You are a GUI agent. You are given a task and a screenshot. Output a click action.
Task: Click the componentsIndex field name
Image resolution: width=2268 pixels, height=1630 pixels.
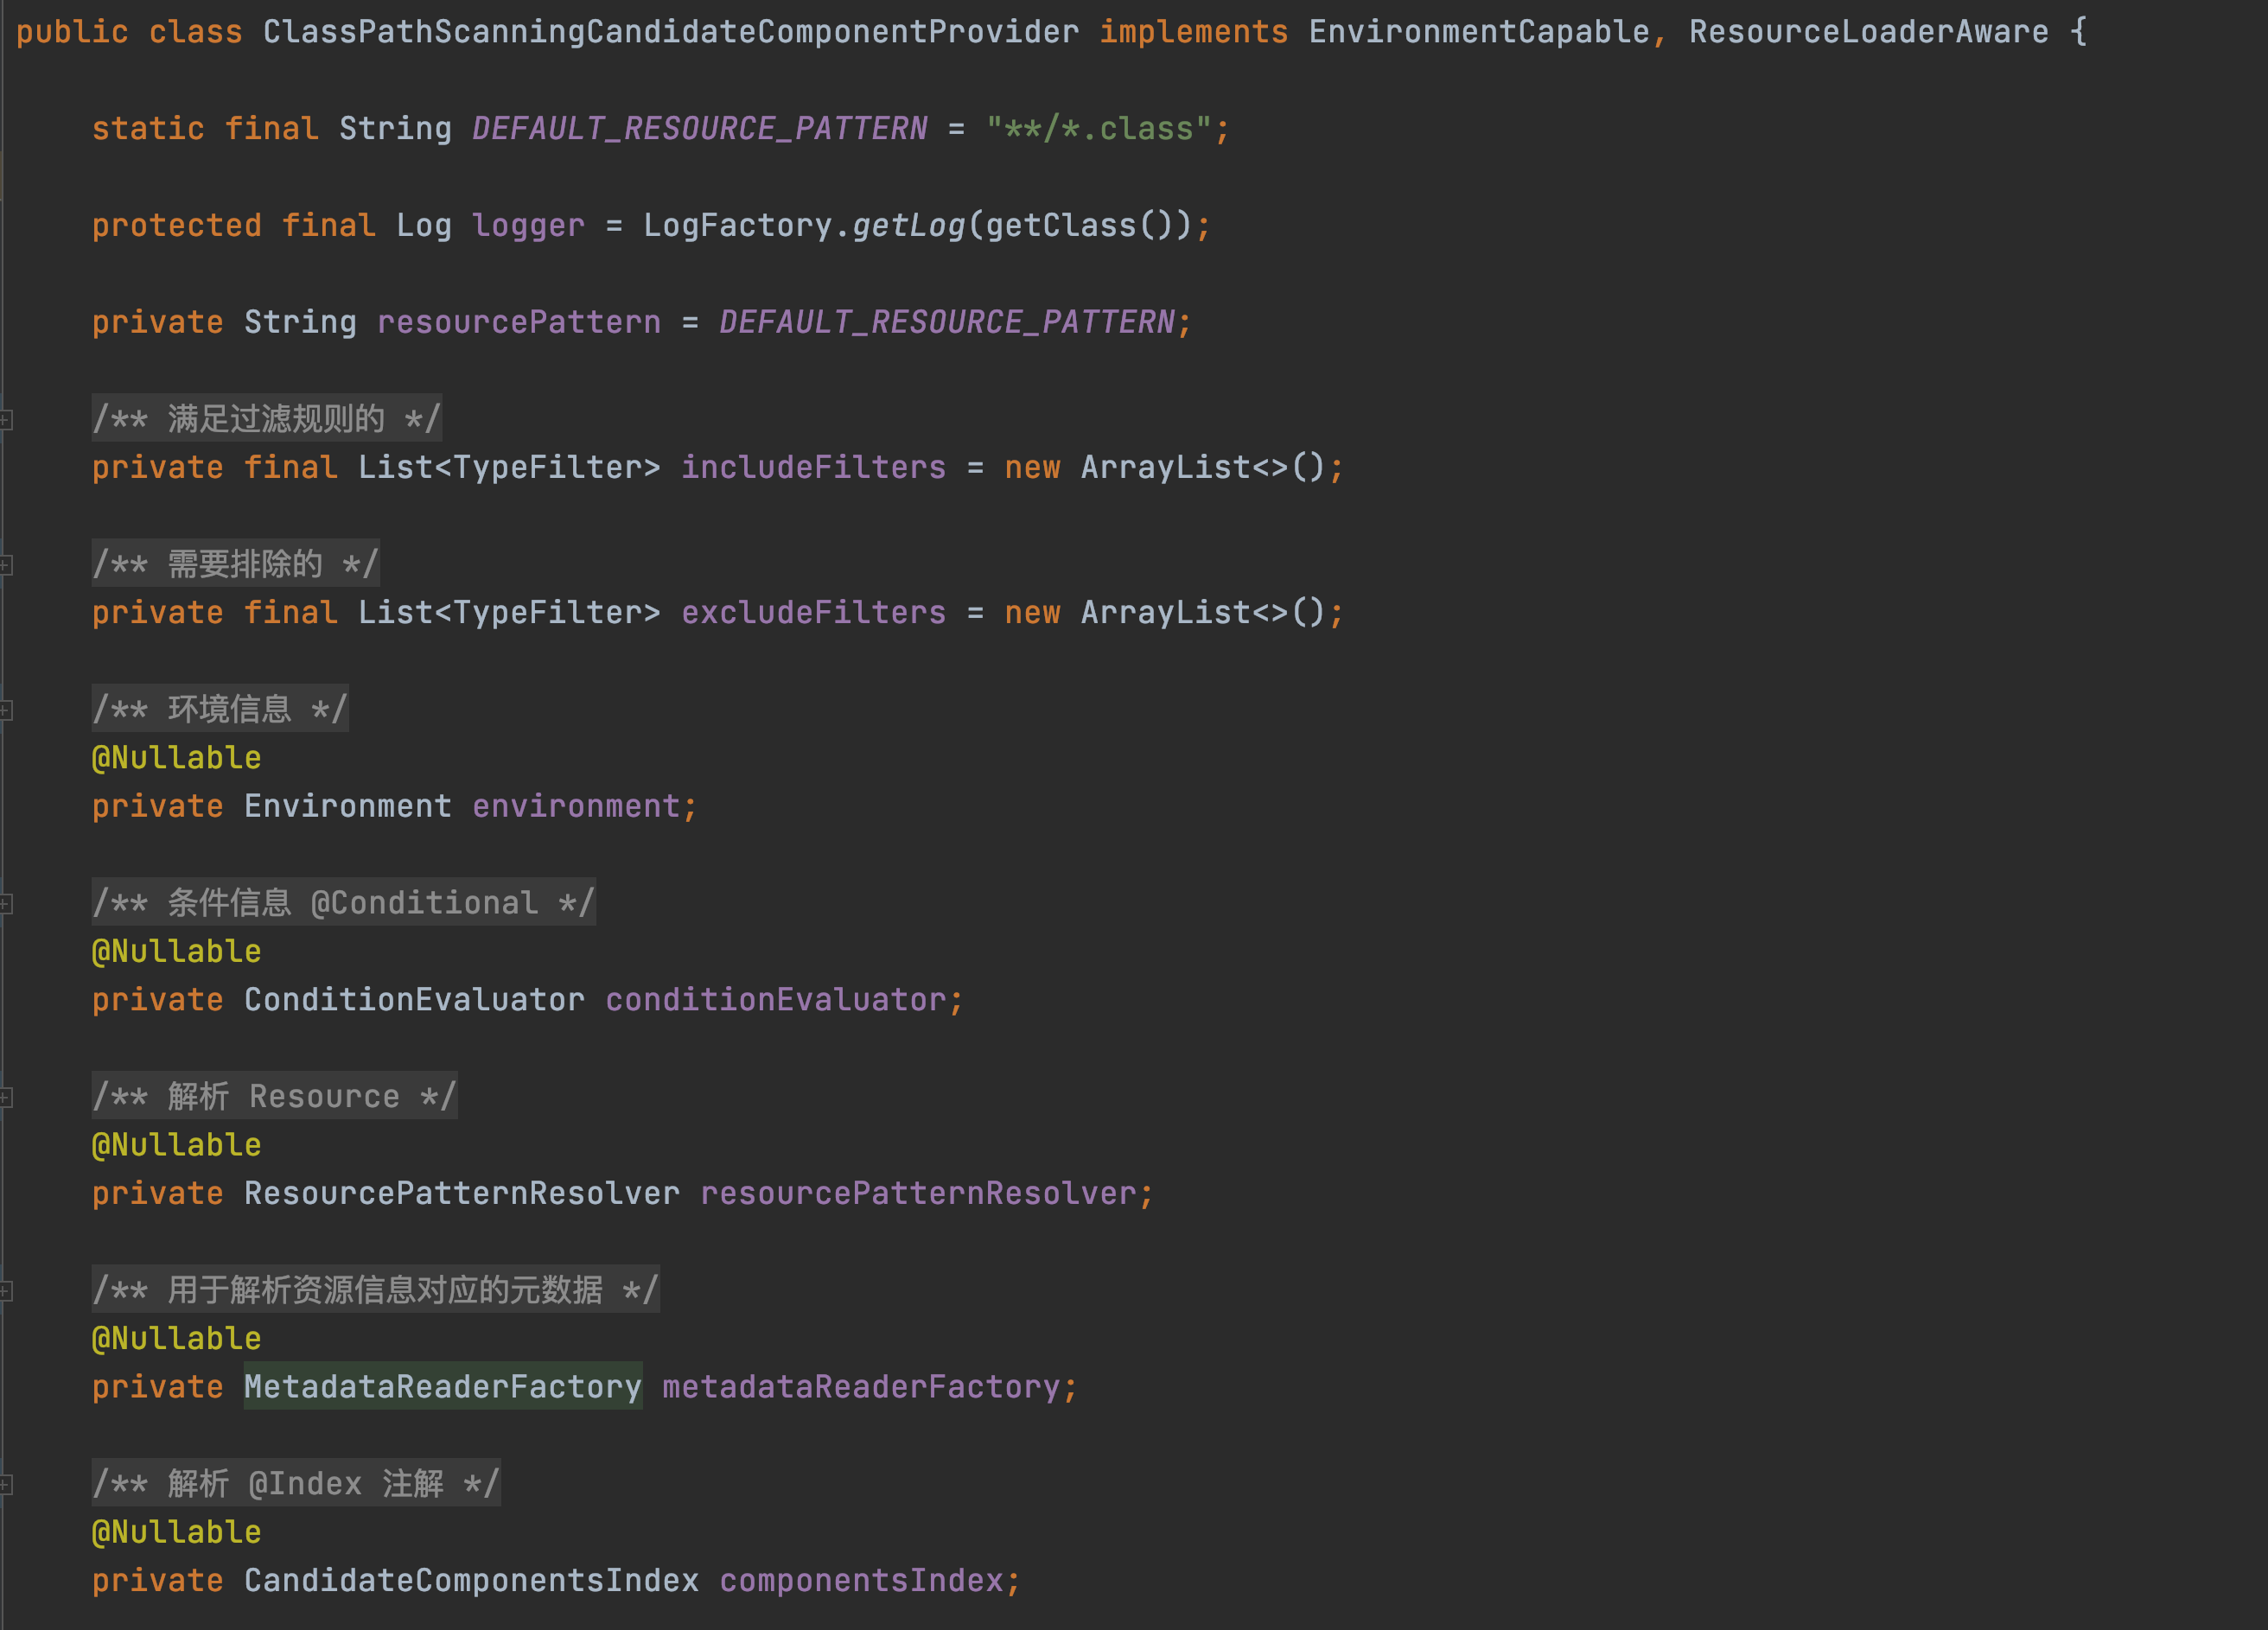861,1580
